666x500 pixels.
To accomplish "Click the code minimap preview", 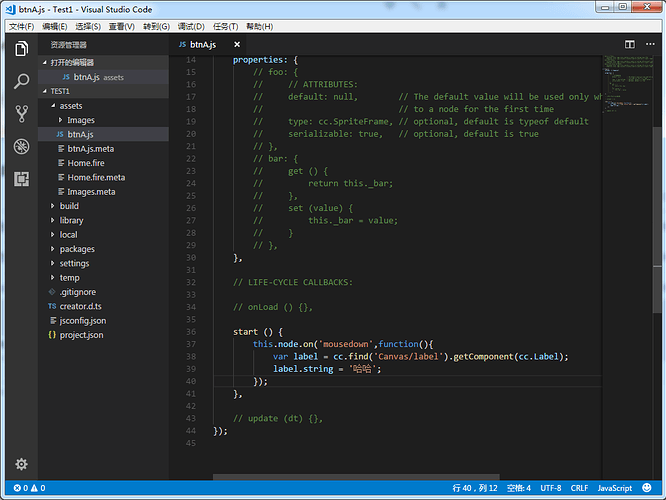I will coord(627,84).
